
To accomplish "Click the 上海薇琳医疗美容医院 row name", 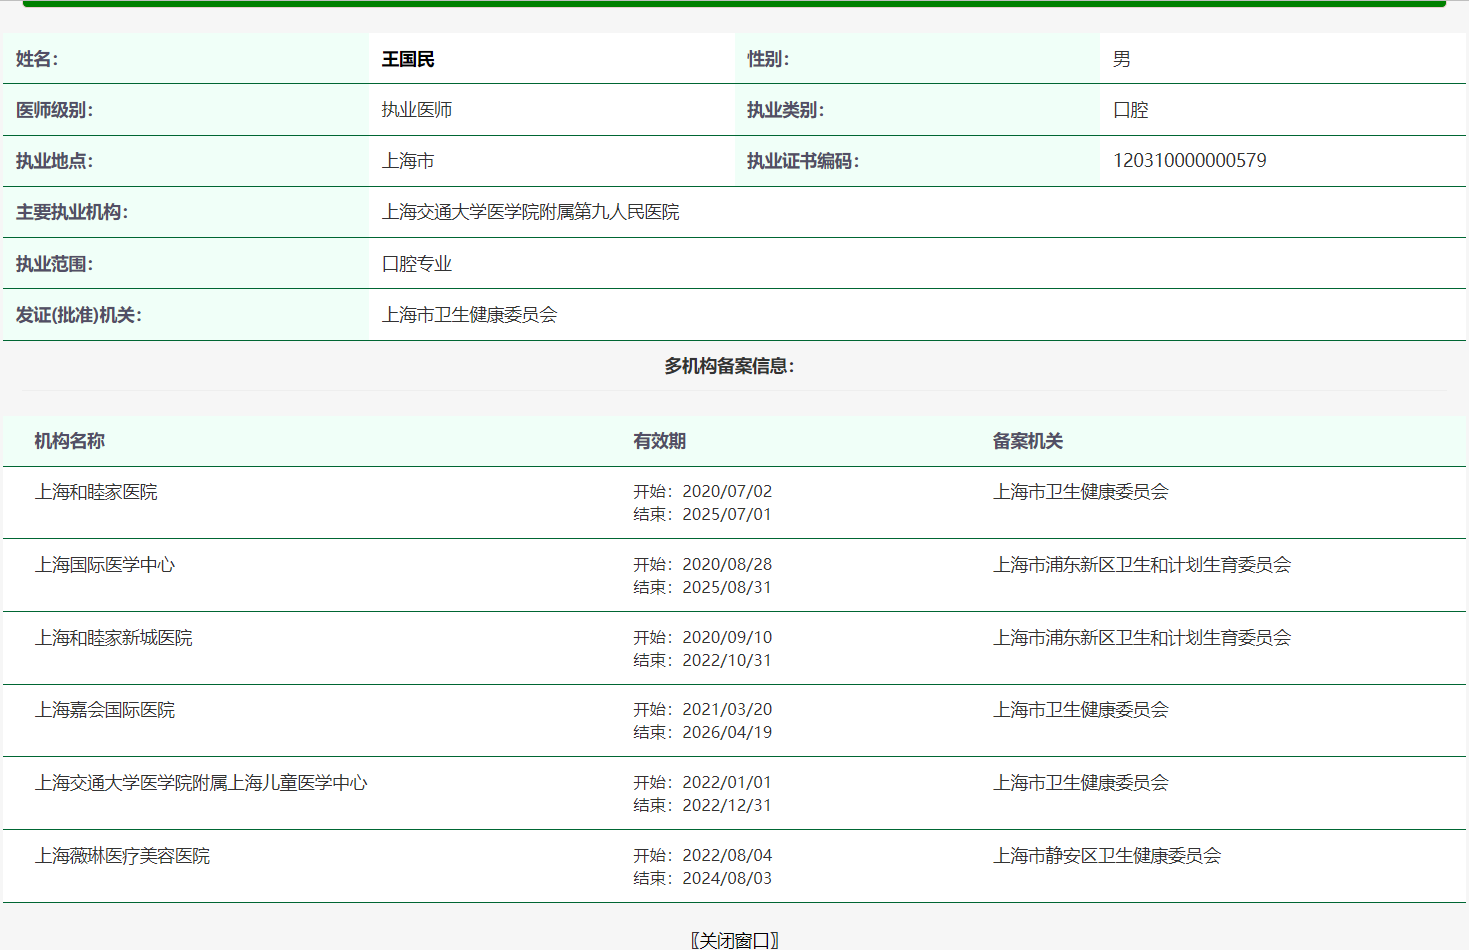I will pos(122,856).
